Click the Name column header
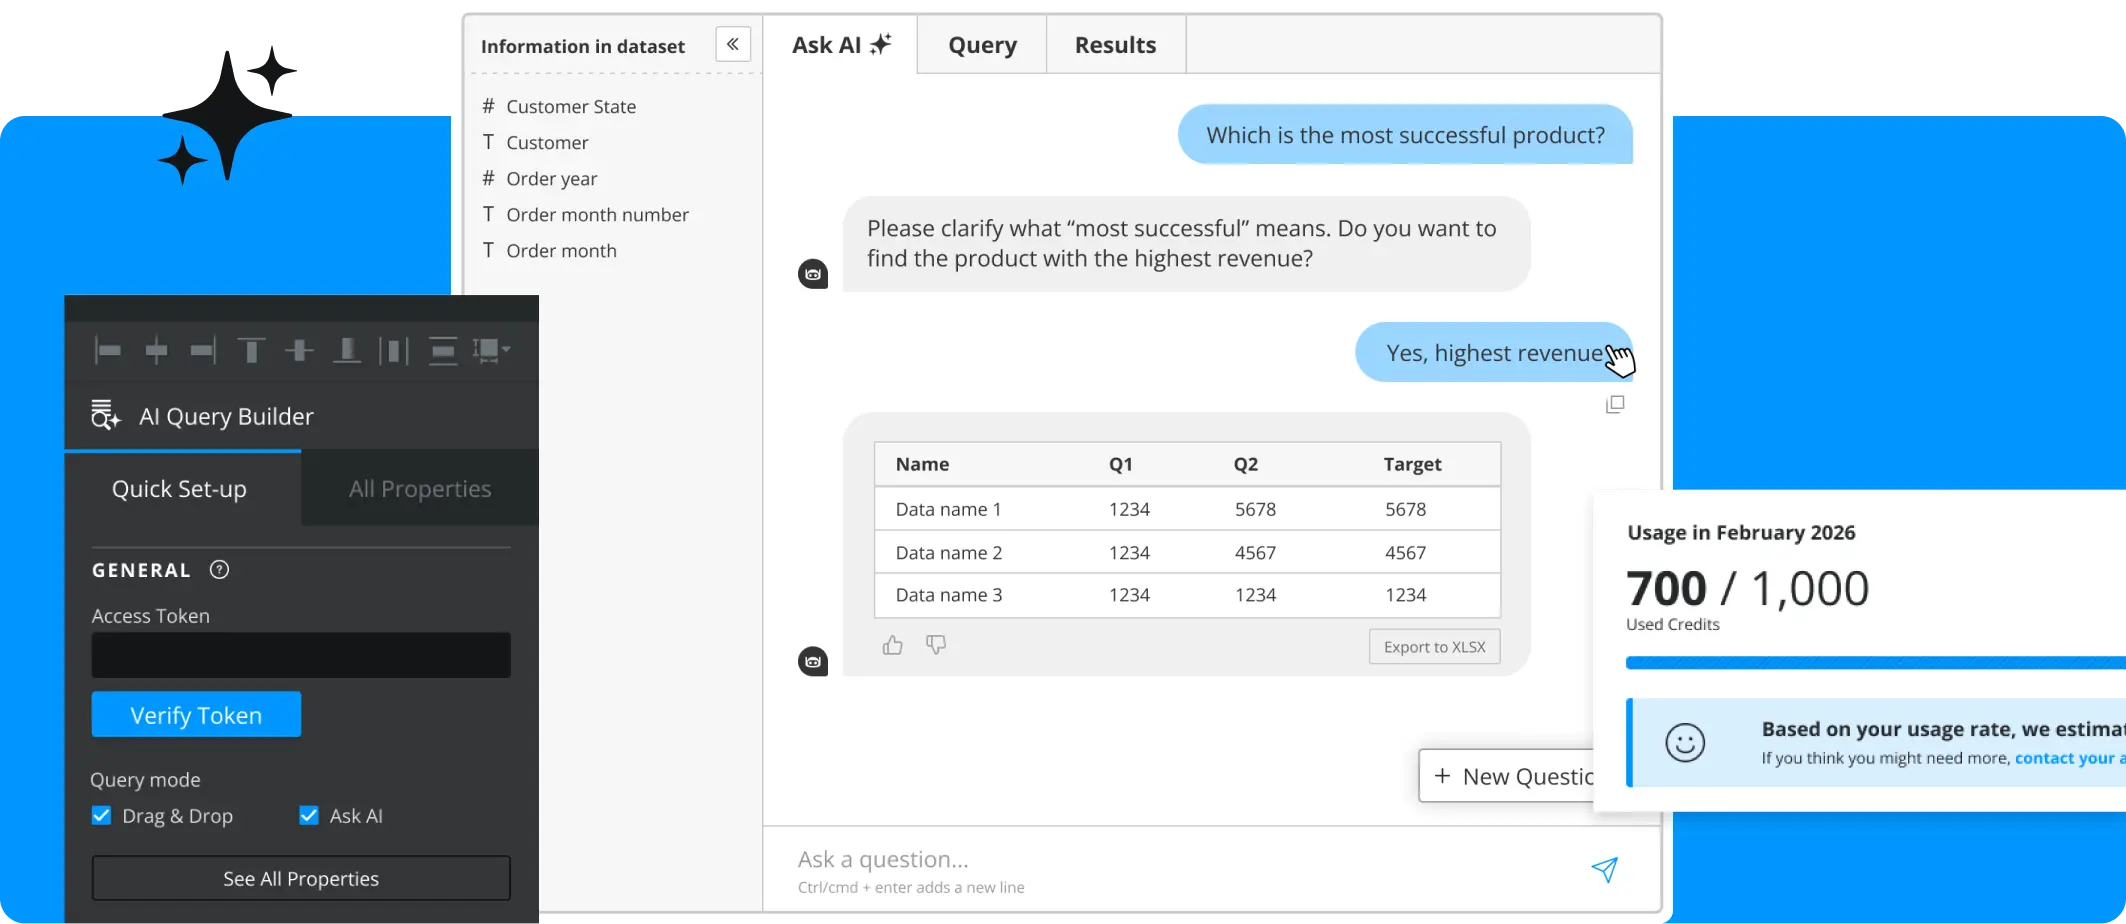The height and width of the screenshot is (924, 2126). click(922, 464)
